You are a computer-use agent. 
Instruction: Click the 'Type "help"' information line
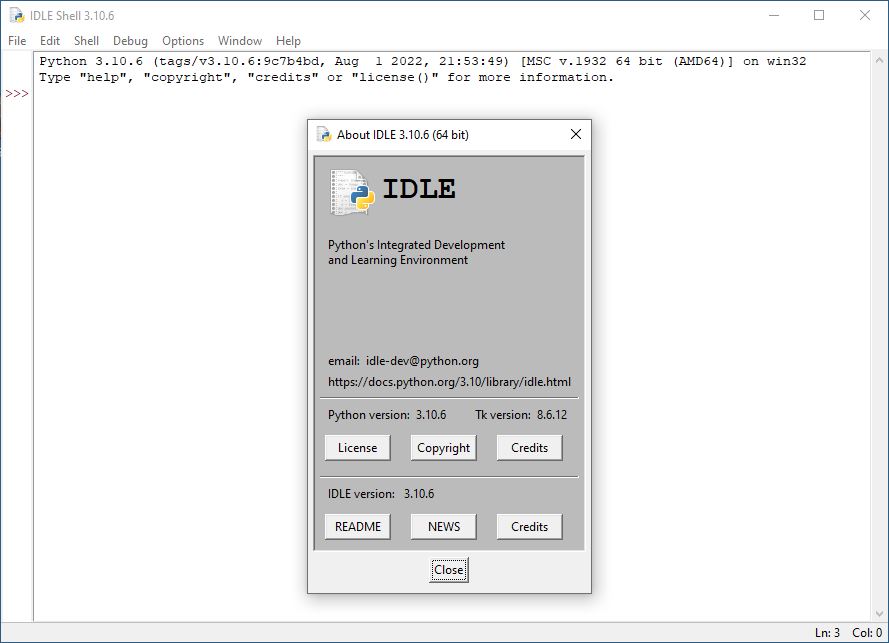(x=326, y=77)
